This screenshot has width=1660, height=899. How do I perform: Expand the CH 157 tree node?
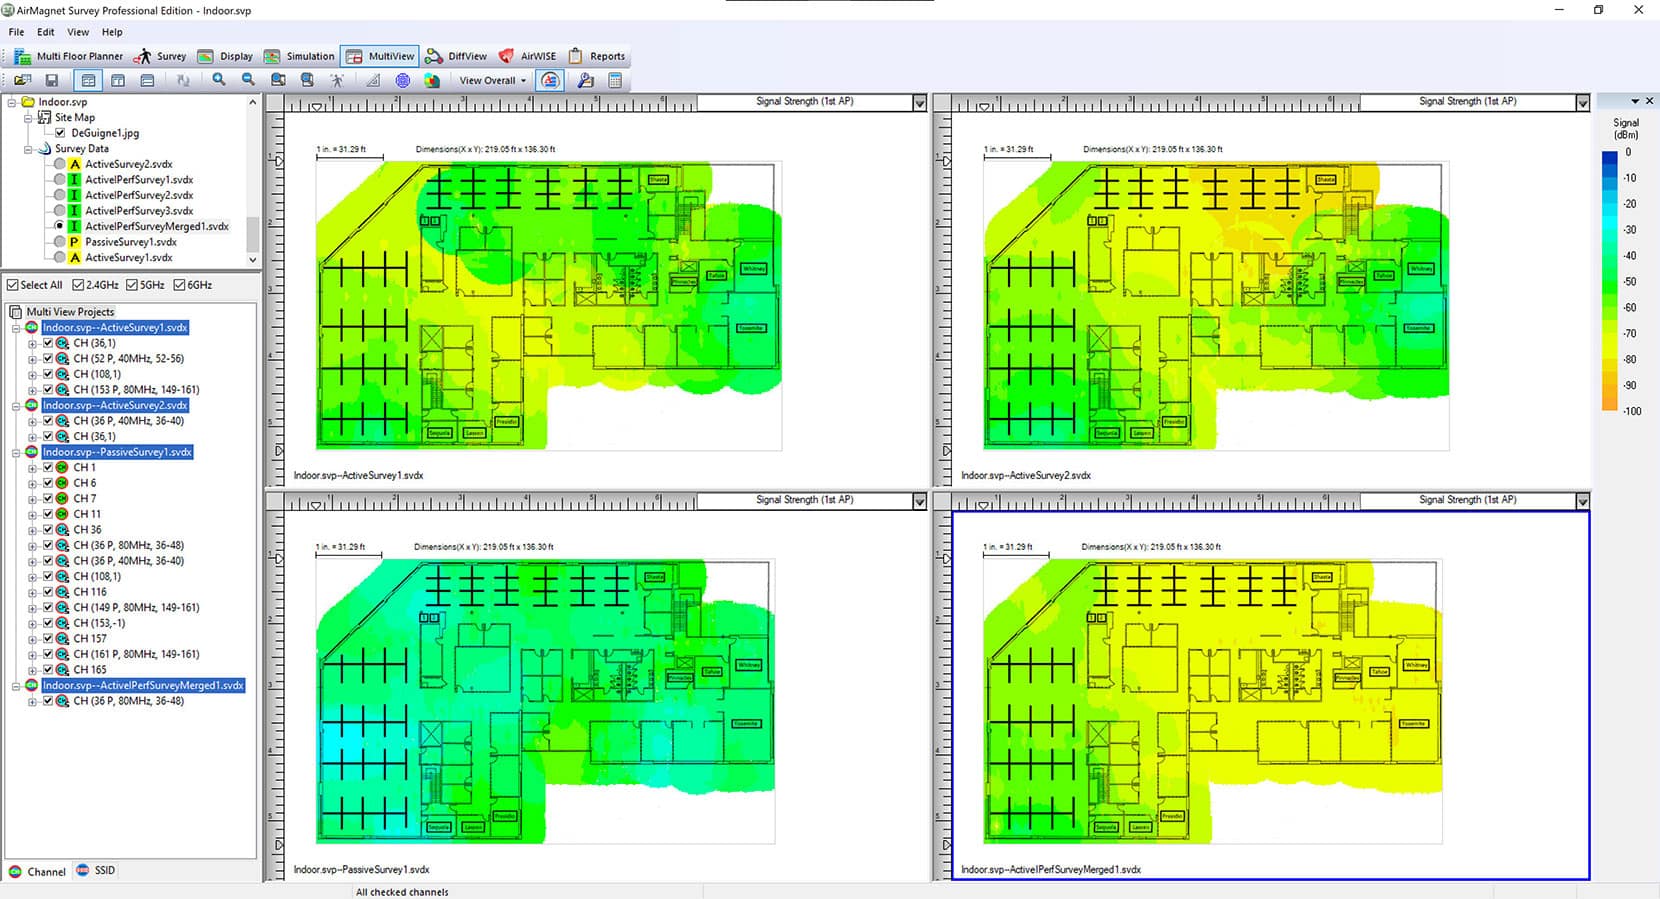pyautogui.click(x=32, y=639)
